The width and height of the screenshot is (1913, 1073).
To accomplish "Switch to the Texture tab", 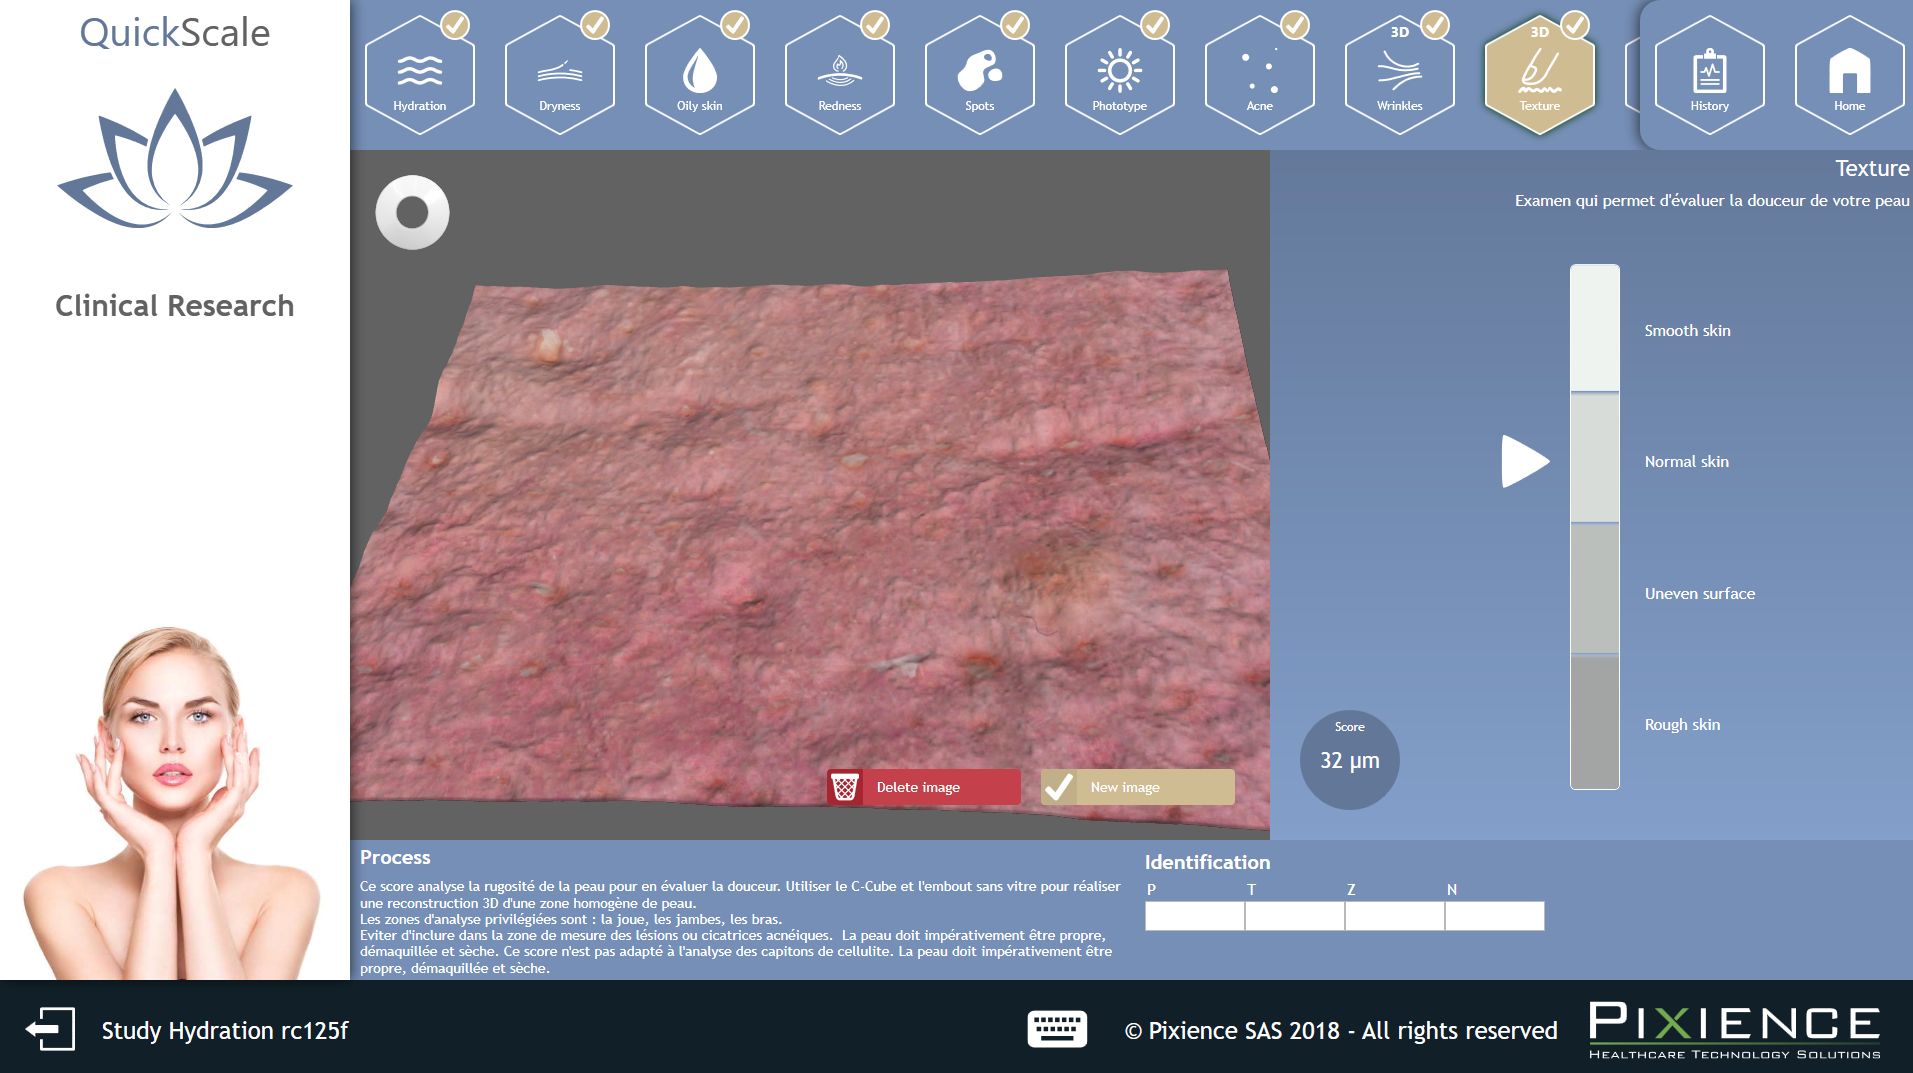I will [x=1539, y=75].
